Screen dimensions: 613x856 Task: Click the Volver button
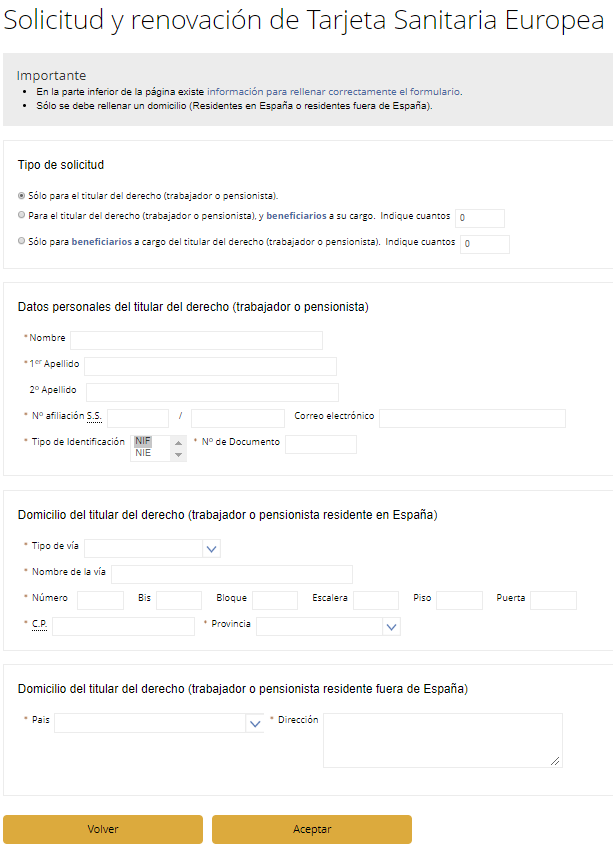[103, 829]
